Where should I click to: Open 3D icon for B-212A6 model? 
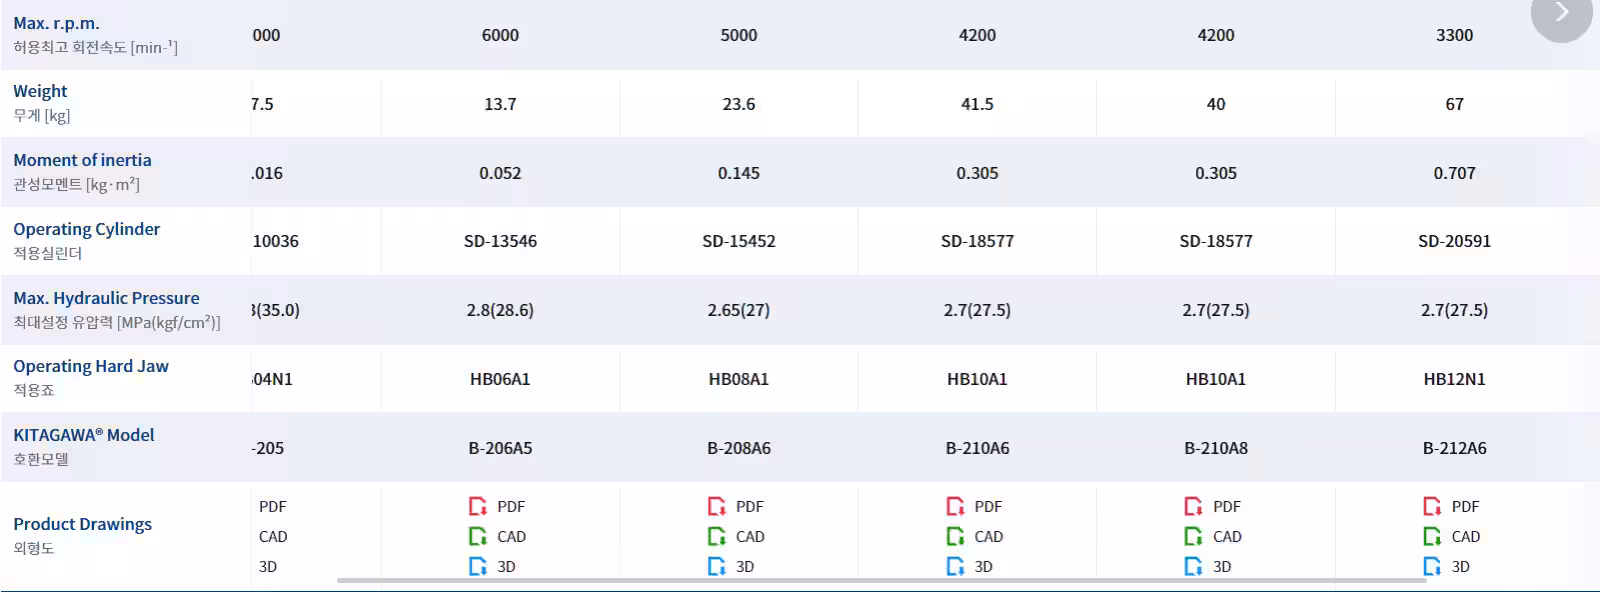tap(1433, 566)
